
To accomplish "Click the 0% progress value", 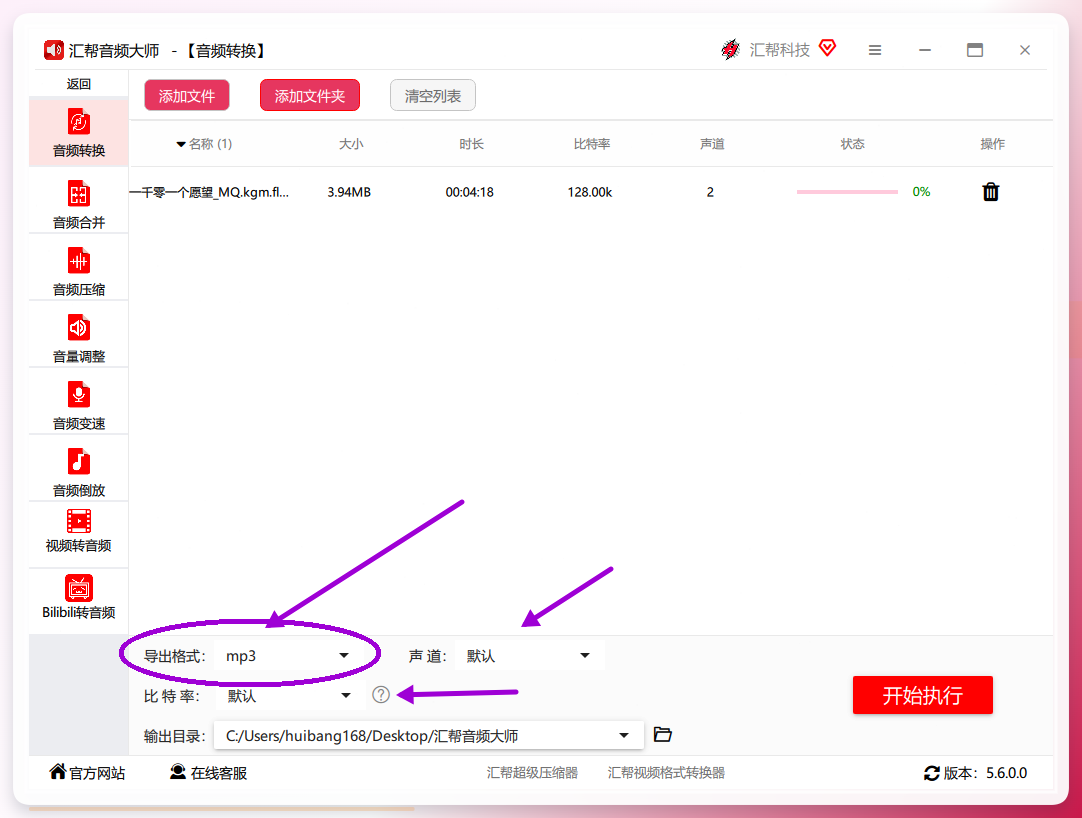I will [x=921, y=192].
